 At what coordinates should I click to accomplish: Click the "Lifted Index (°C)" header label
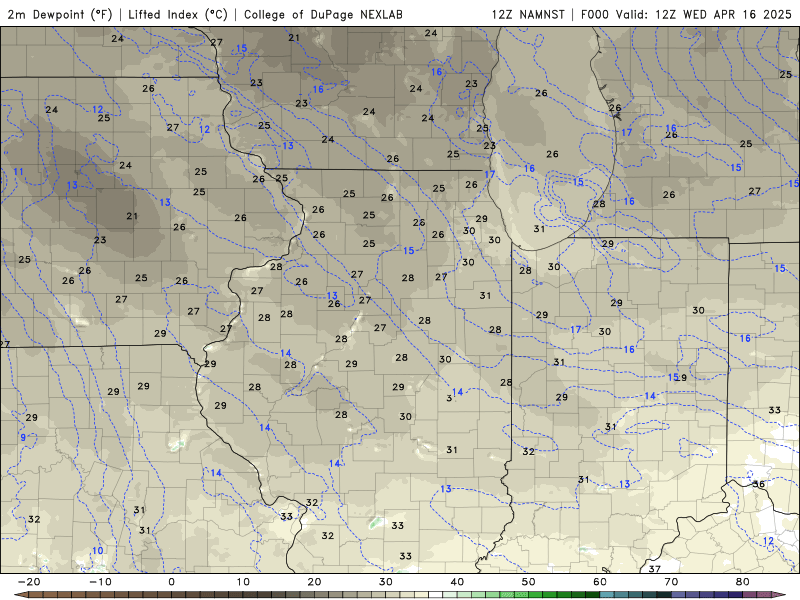point(178,14)
